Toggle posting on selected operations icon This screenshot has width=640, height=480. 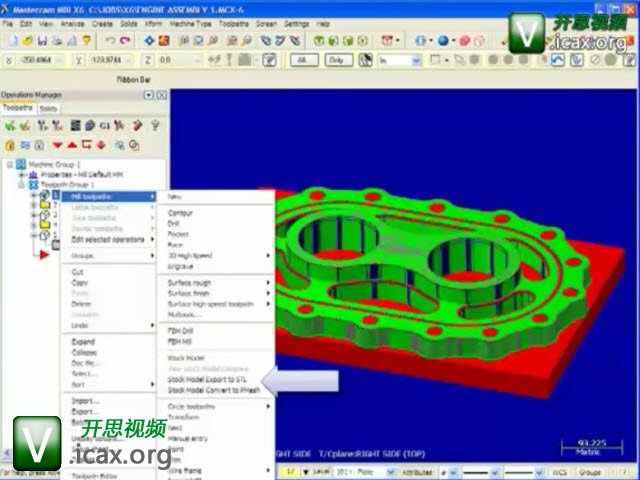[x=39, y=145]
